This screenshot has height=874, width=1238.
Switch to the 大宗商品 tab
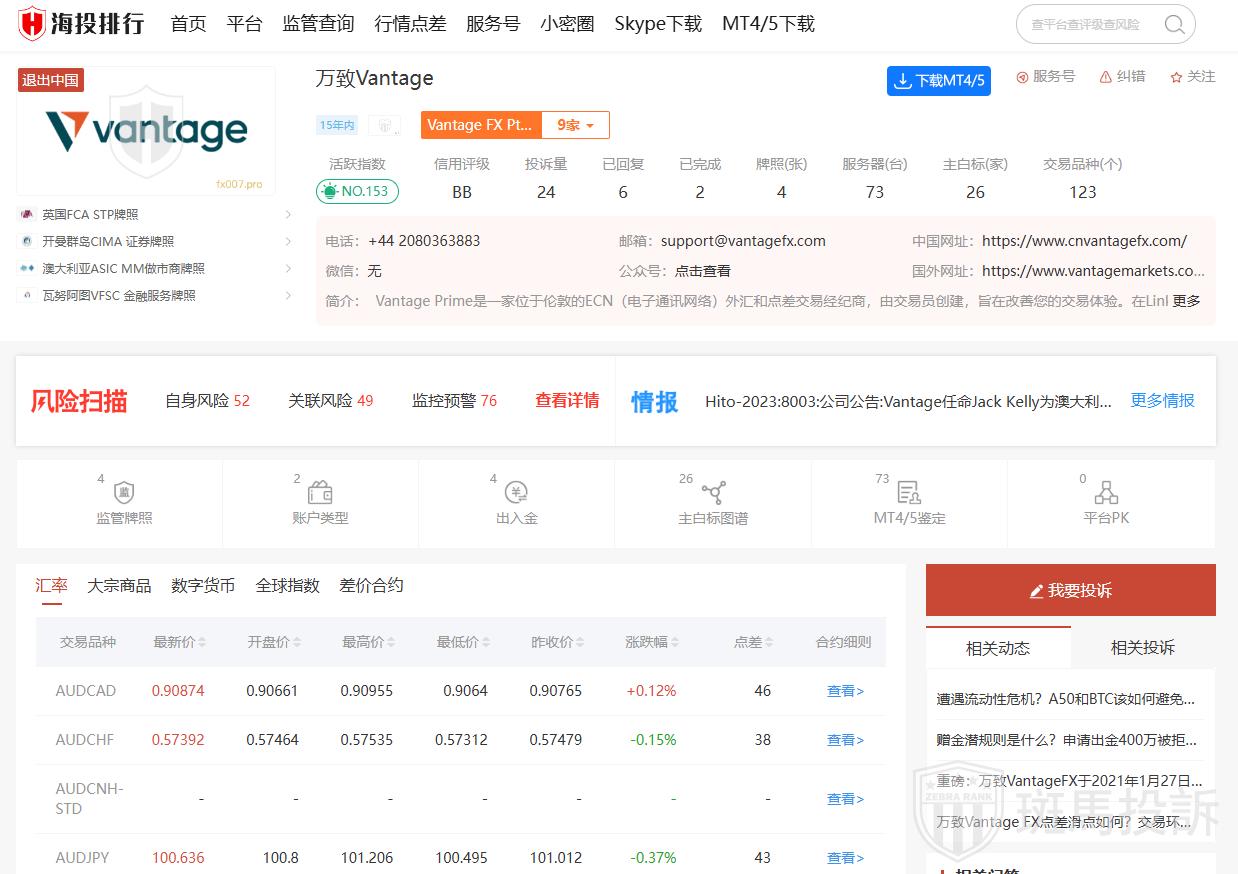tap(119, 585)
